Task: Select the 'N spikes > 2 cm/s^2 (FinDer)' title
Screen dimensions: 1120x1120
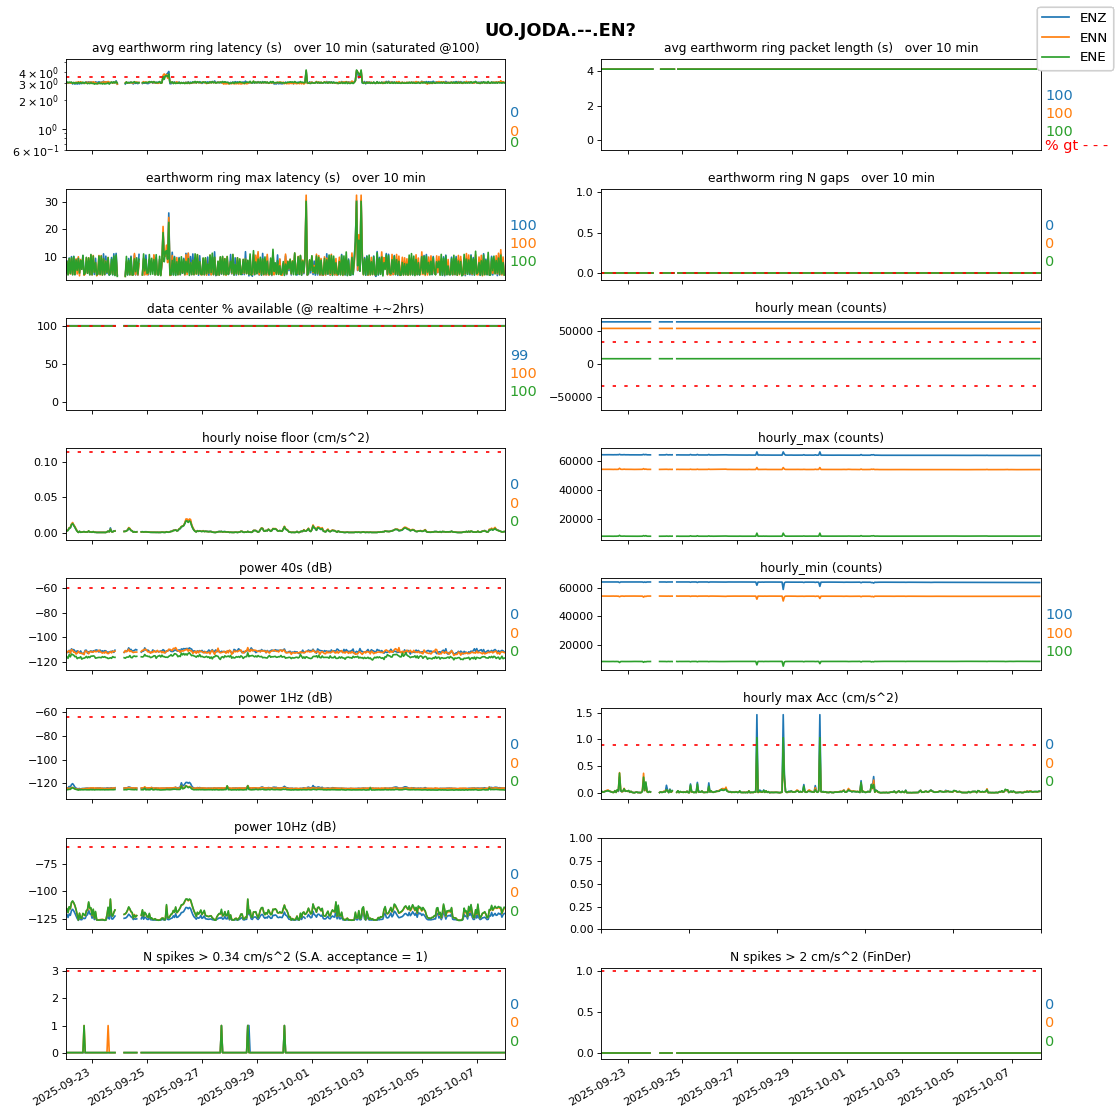Action: coord(820,957)
